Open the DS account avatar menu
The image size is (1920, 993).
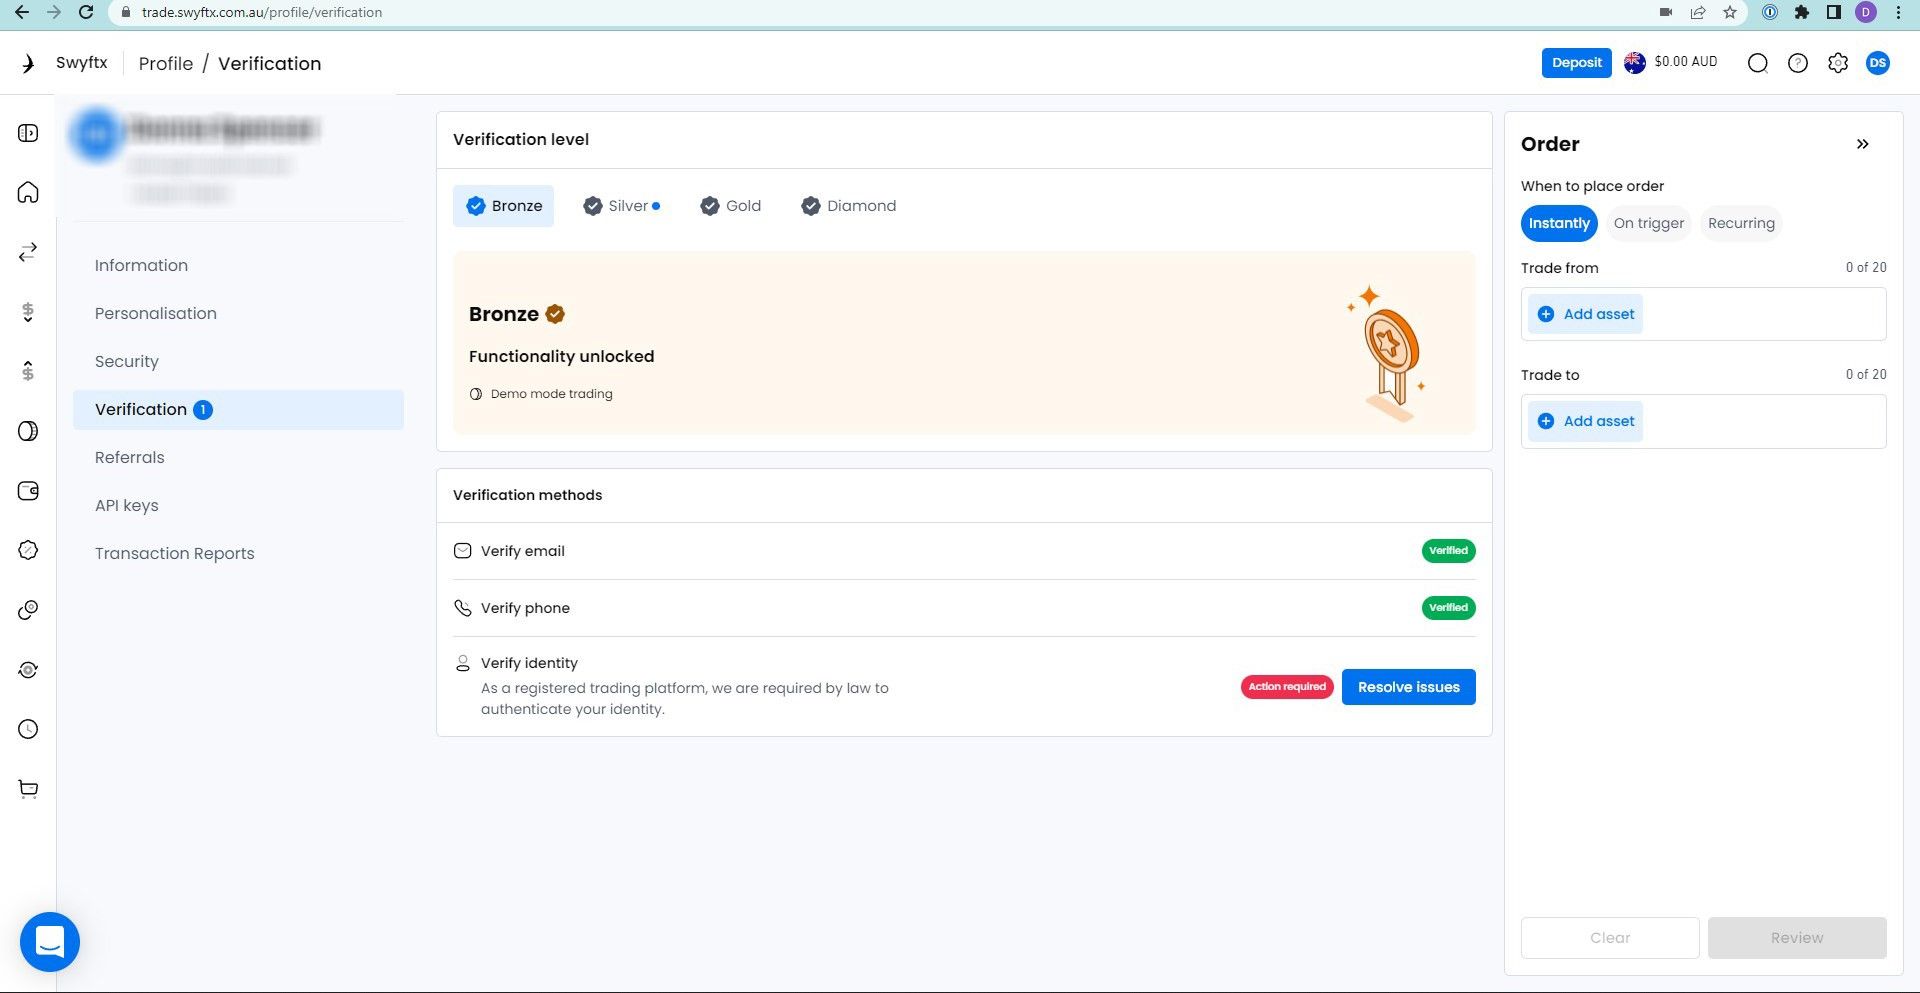click(1877, 63)
